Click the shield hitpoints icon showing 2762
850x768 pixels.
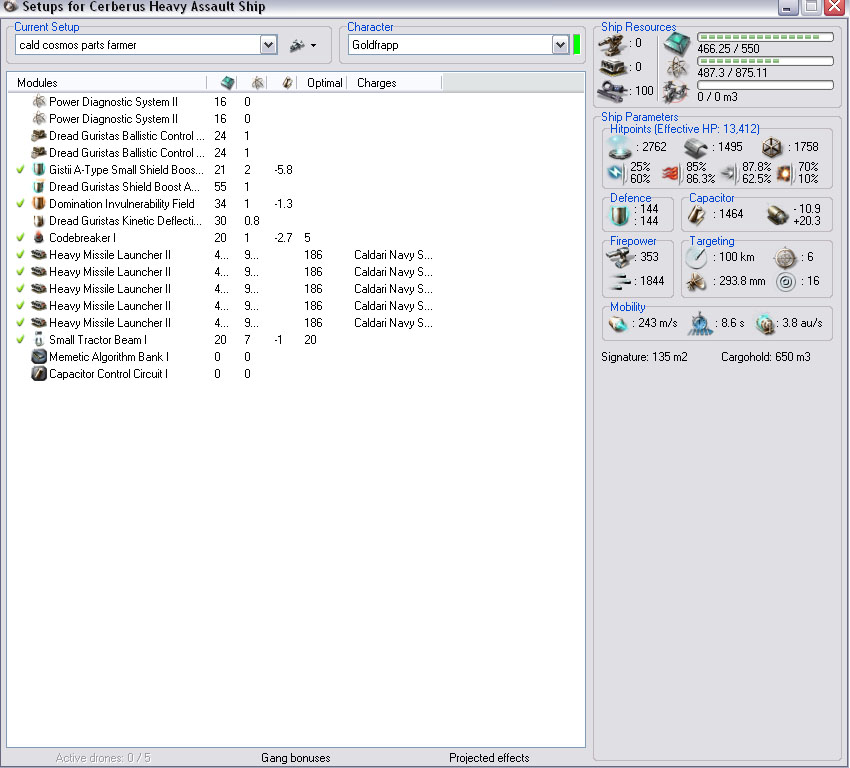pos(620,147)
